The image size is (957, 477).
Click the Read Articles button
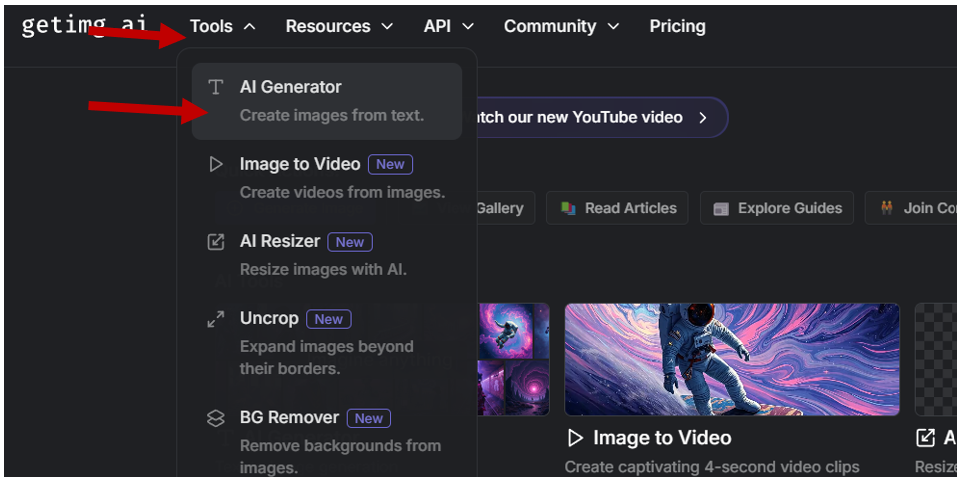[x=617, y=208]
